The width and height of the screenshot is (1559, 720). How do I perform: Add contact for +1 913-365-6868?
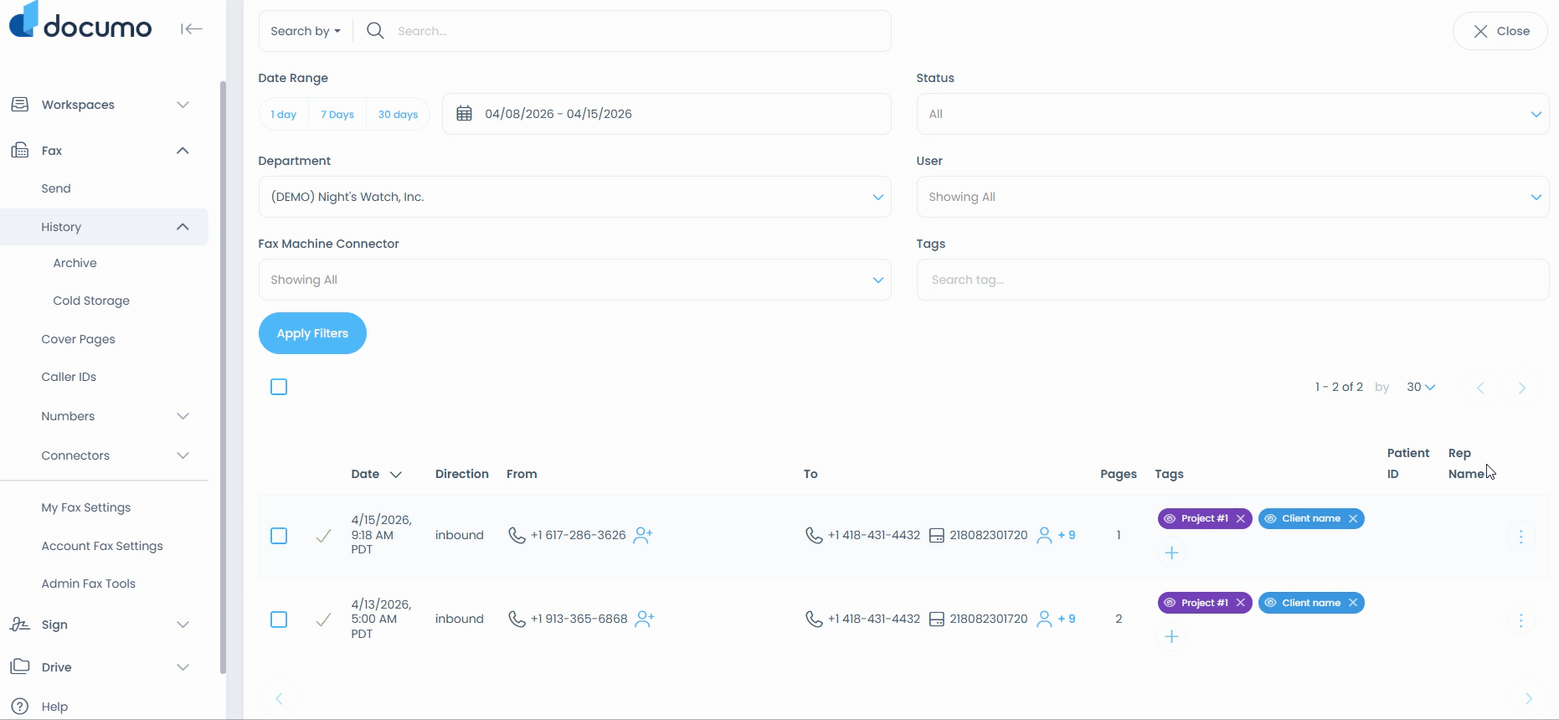coord(645,620)
